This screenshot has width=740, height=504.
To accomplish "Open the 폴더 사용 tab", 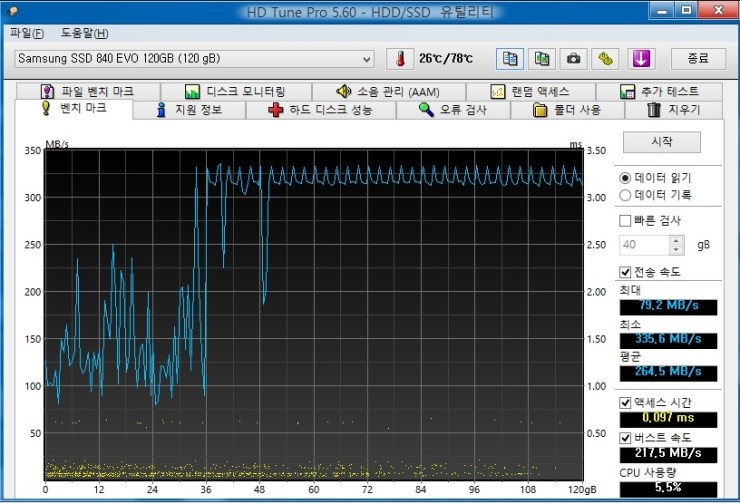I will point(567,109).
